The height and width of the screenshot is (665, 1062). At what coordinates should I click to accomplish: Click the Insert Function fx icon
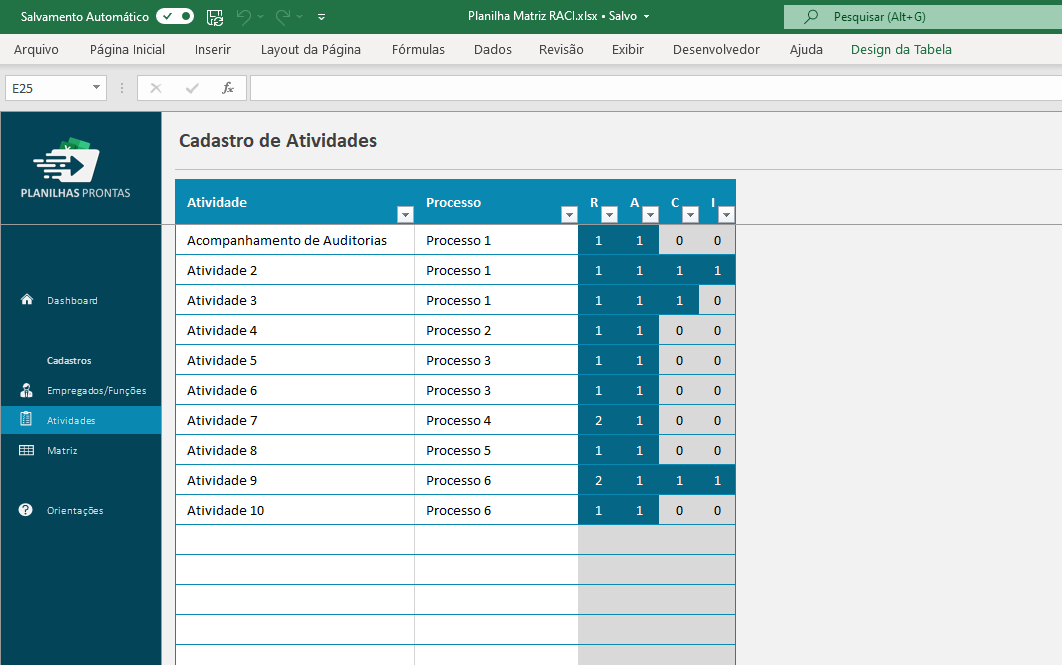coord(228,88)
